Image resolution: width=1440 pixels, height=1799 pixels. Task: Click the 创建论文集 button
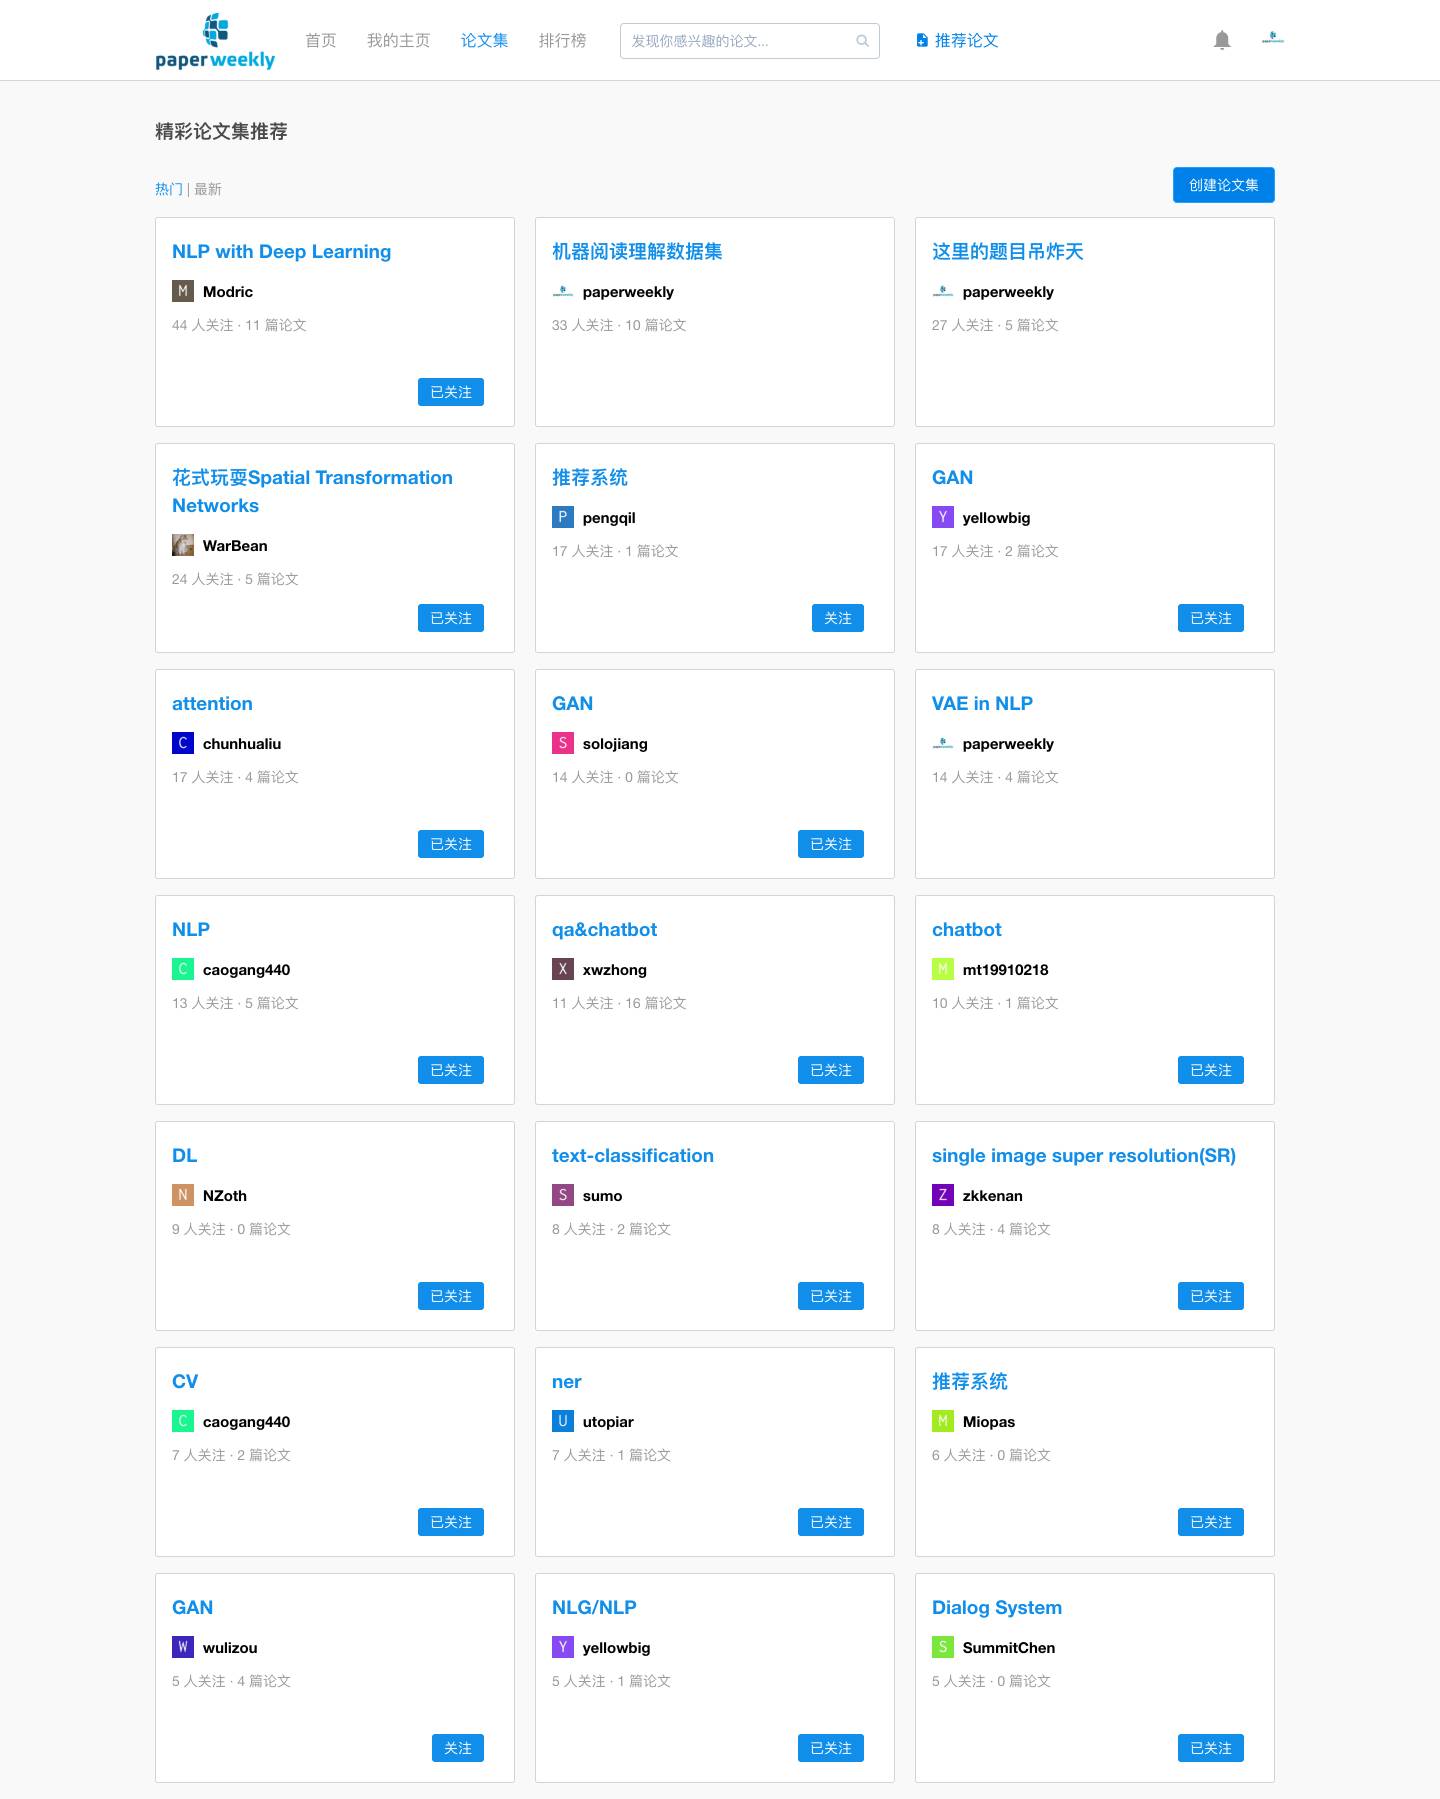(x=1224, y=185)
